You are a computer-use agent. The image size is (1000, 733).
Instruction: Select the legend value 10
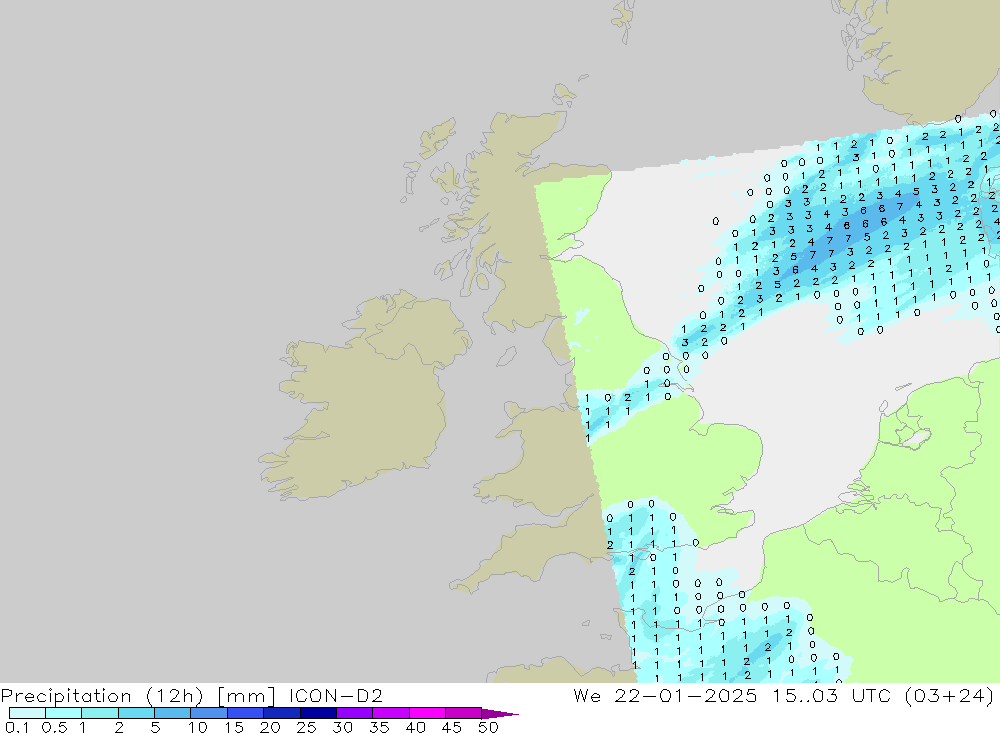coord(198,727)
